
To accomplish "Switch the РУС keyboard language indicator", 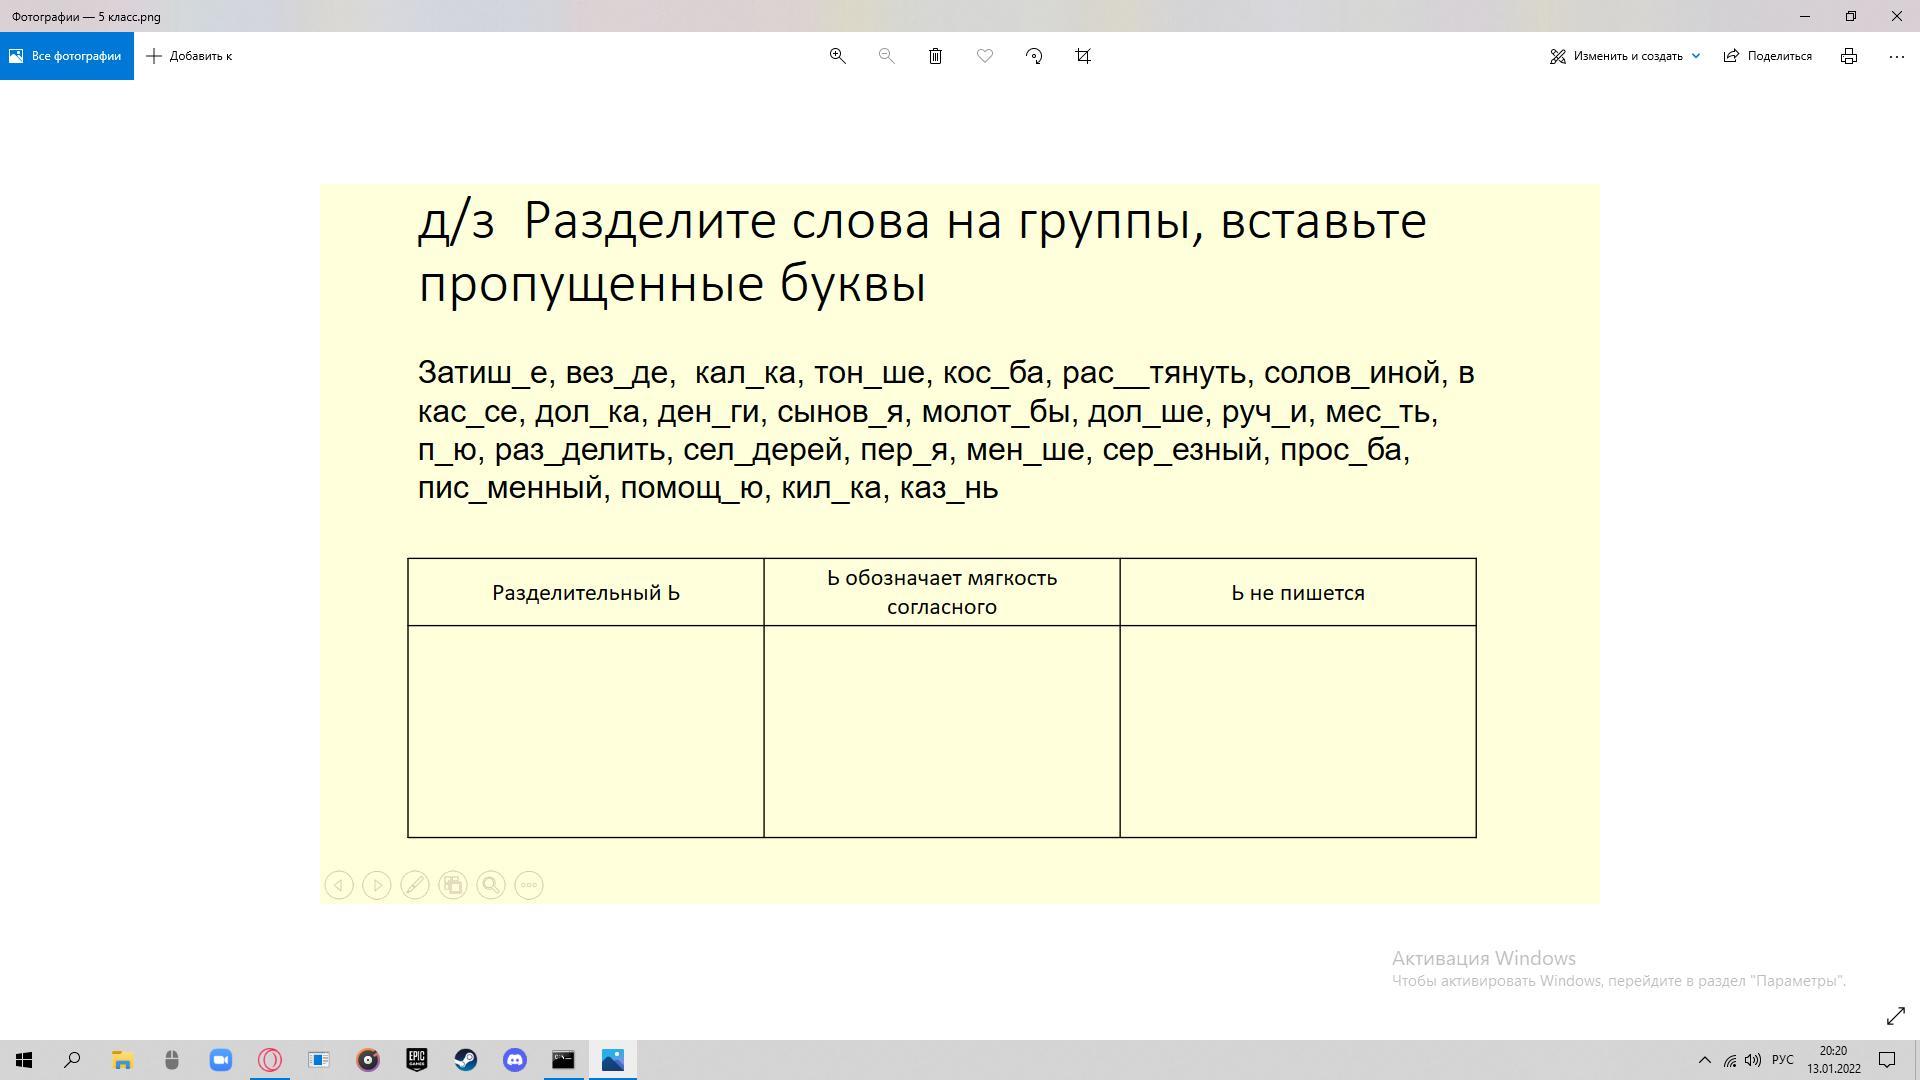I will click(1782, 1060).
